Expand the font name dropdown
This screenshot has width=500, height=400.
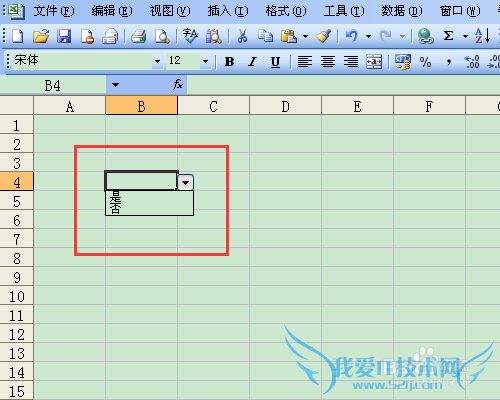point(157,61)
